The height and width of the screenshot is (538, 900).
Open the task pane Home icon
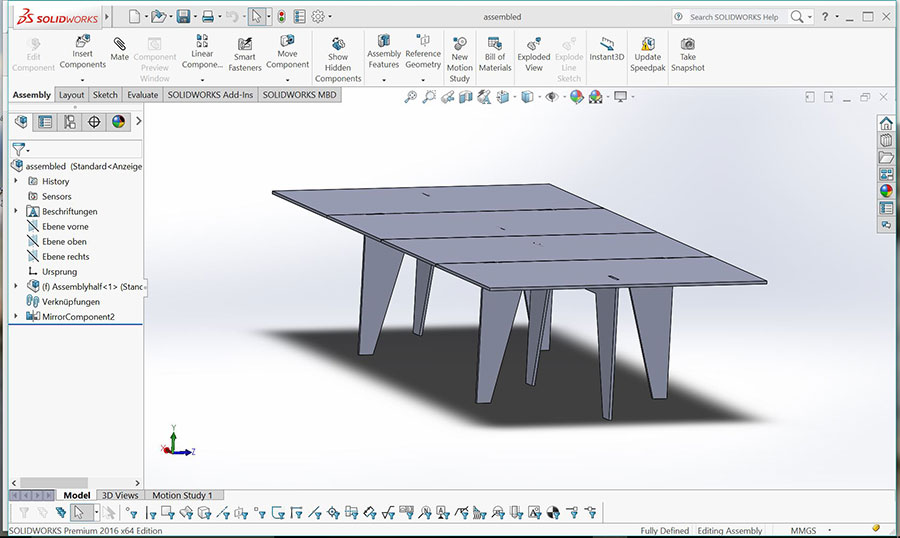pos(886,123)
